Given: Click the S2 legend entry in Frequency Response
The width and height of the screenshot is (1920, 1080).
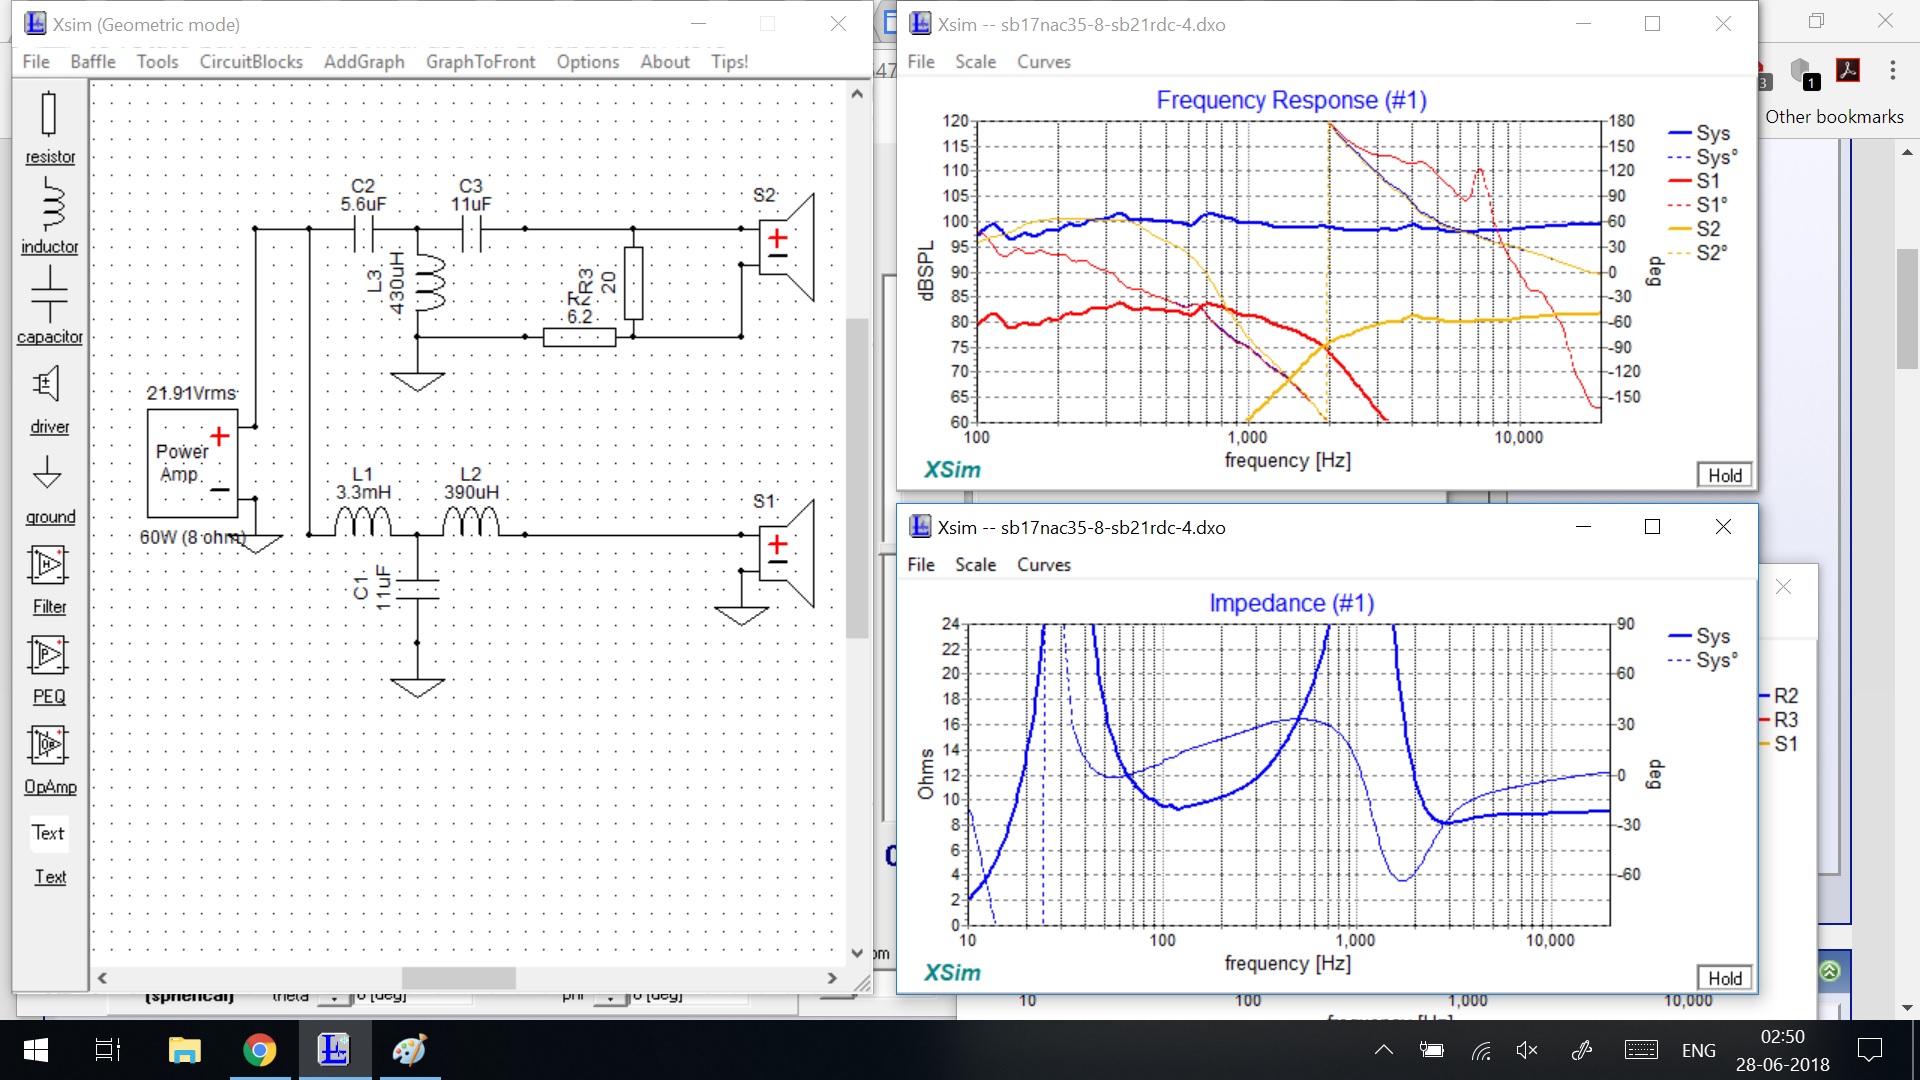Looking at the screenshot, I should tap(1695, 229).
